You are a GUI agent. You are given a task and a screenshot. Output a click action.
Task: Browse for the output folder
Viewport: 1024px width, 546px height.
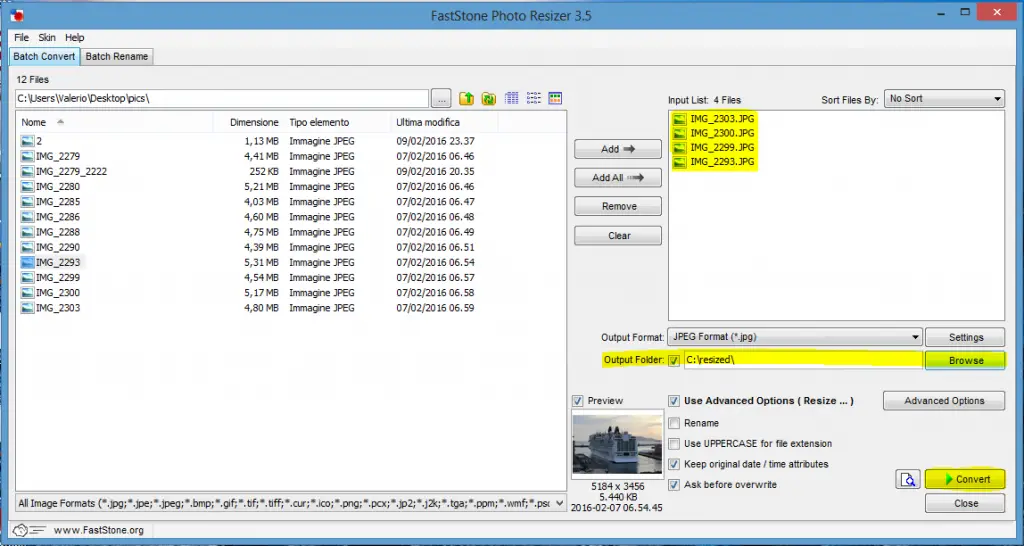click(965, 361)
